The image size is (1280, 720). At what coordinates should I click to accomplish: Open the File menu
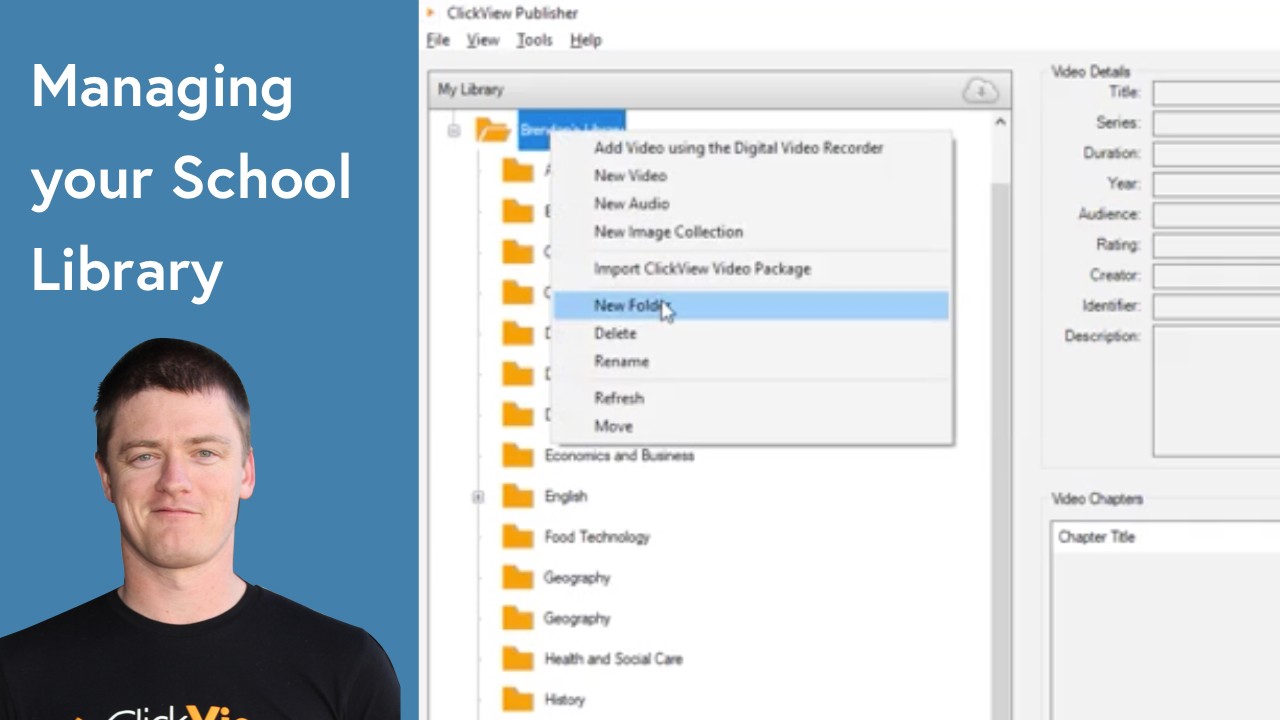tap(438, 40)
